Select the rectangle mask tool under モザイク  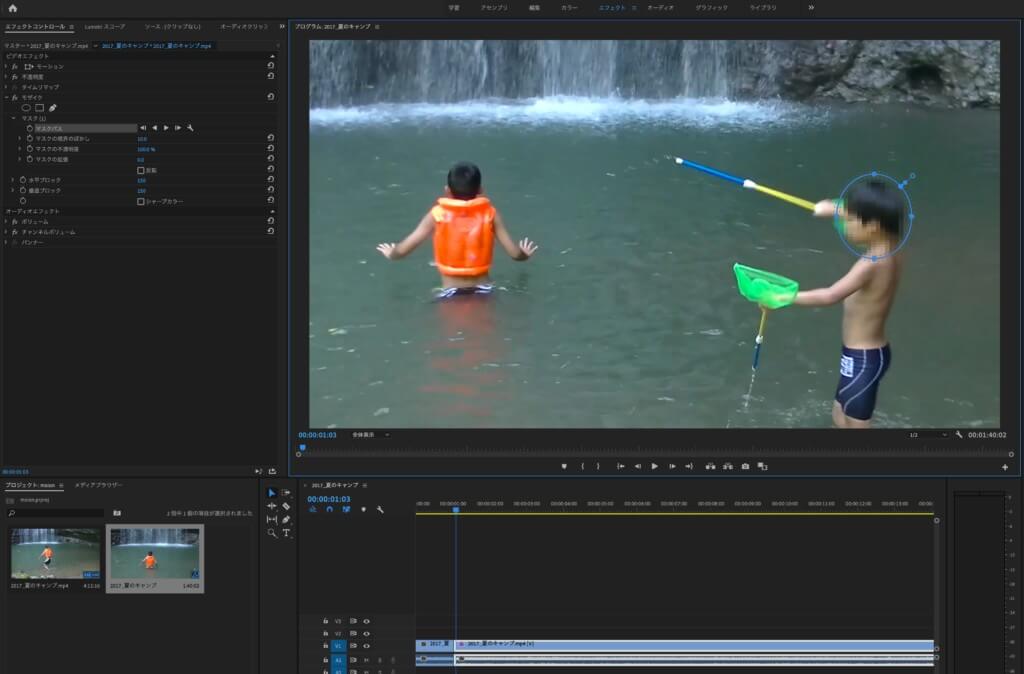(x=39, y=107)
